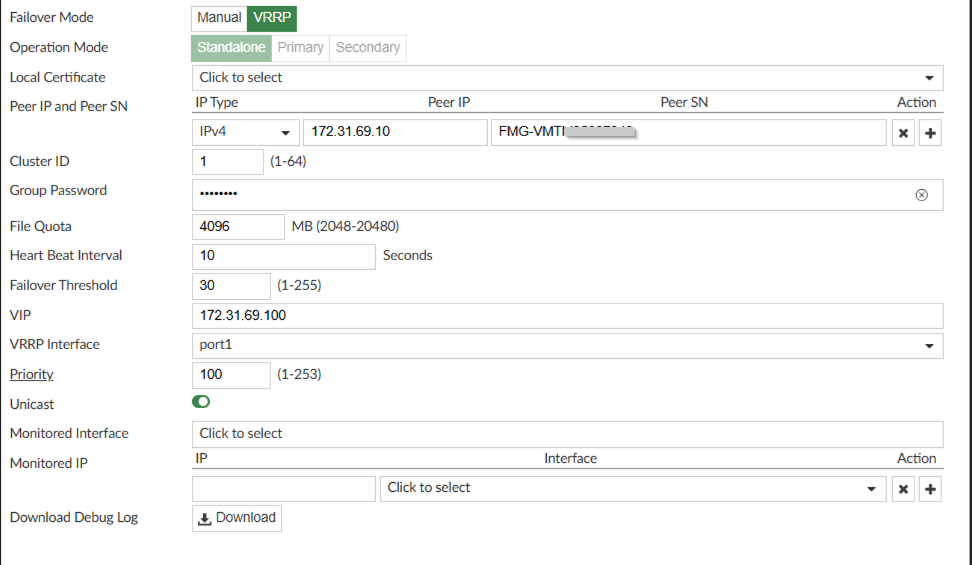This screenshot has height=565, width=972.
Task: Click the '(1-253)' range text
Action: tap(299, 375)
